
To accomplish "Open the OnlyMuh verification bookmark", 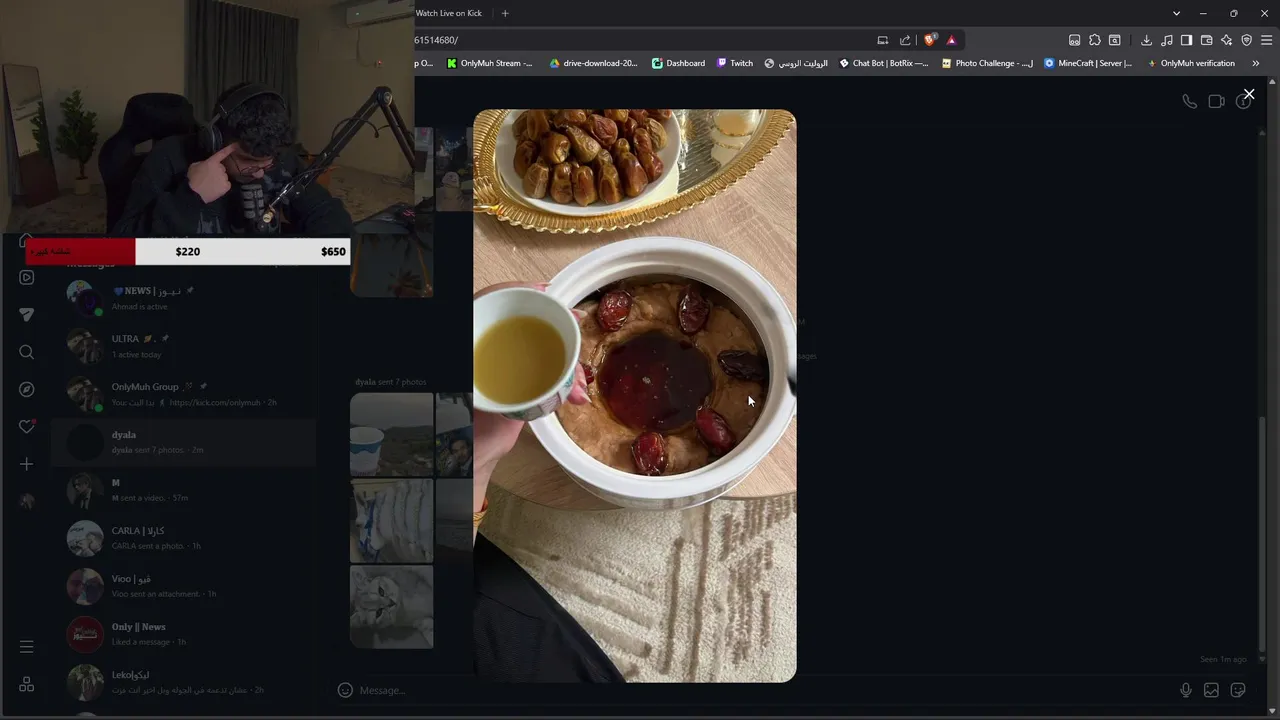I will [x=1191, y=63].
